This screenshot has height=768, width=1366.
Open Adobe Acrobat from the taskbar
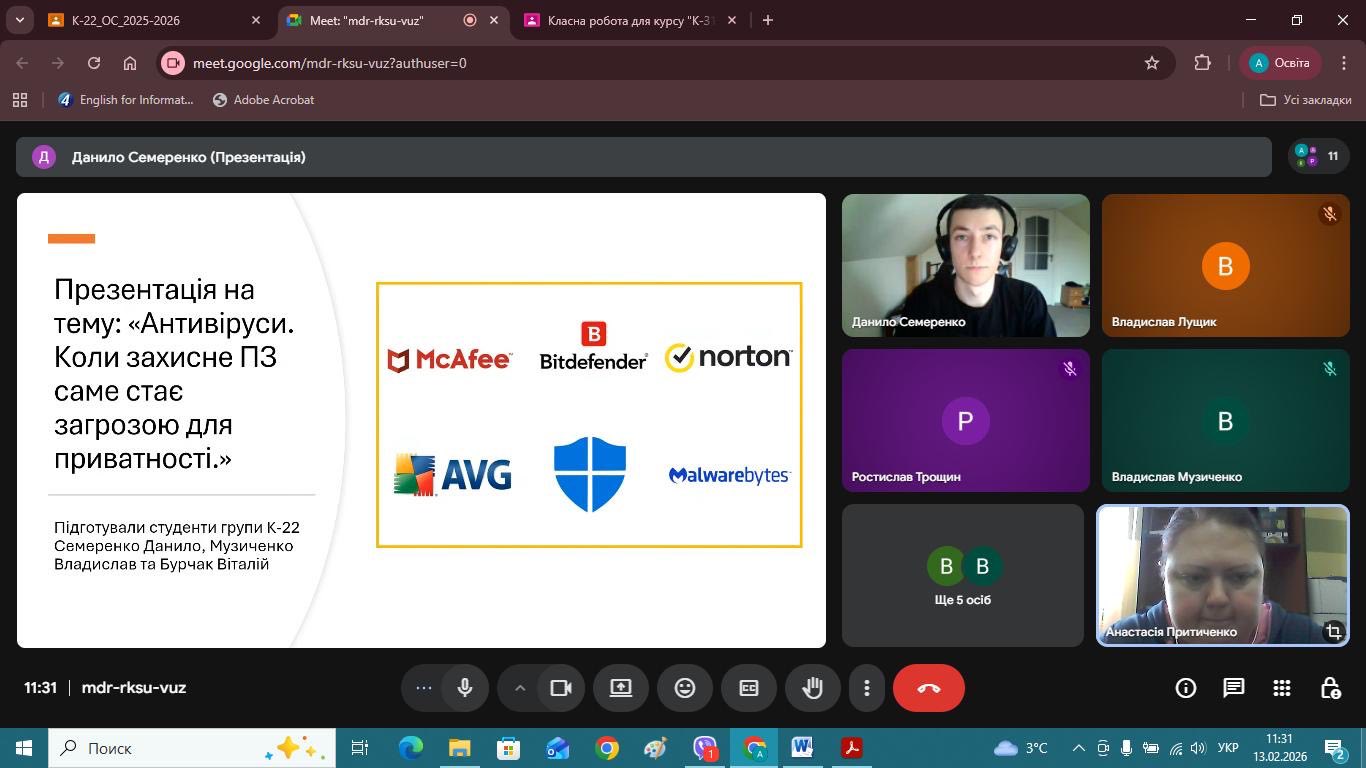(851, 748)
